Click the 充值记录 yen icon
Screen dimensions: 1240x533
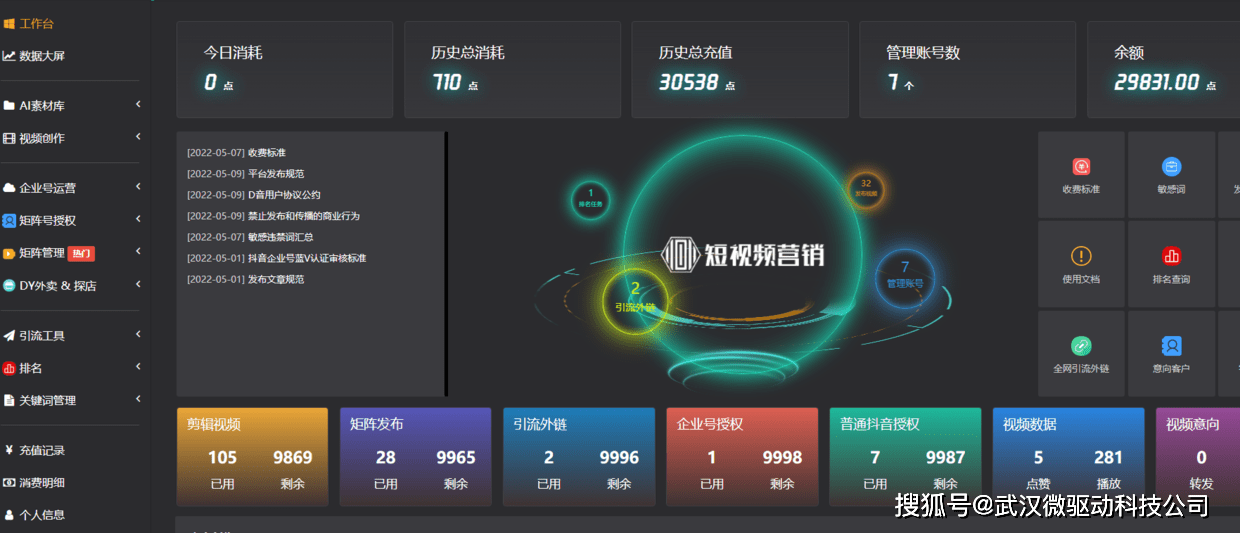(9, 450)
